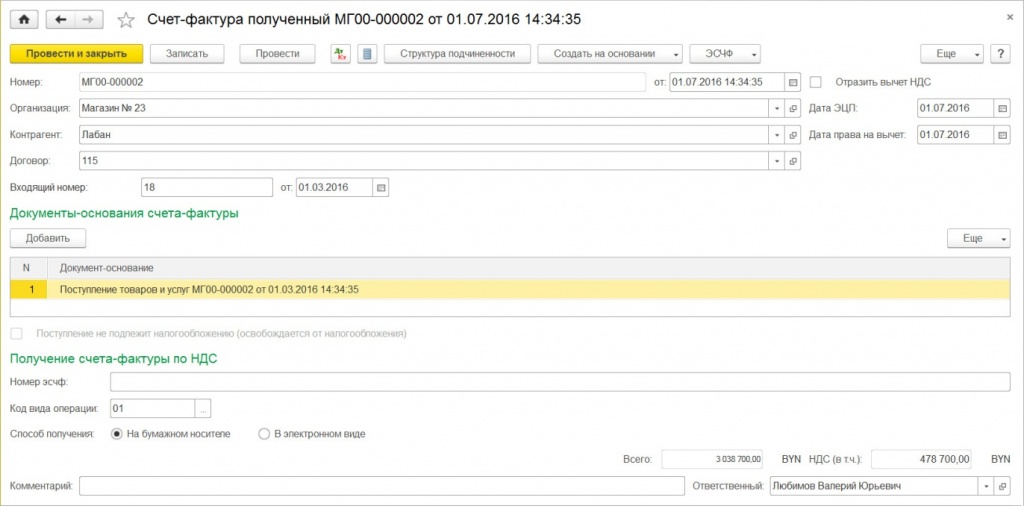The height and width of the screenshot is (506, 1024).
Task: Click the Home icon in title bar
Action: pos(24,20)
